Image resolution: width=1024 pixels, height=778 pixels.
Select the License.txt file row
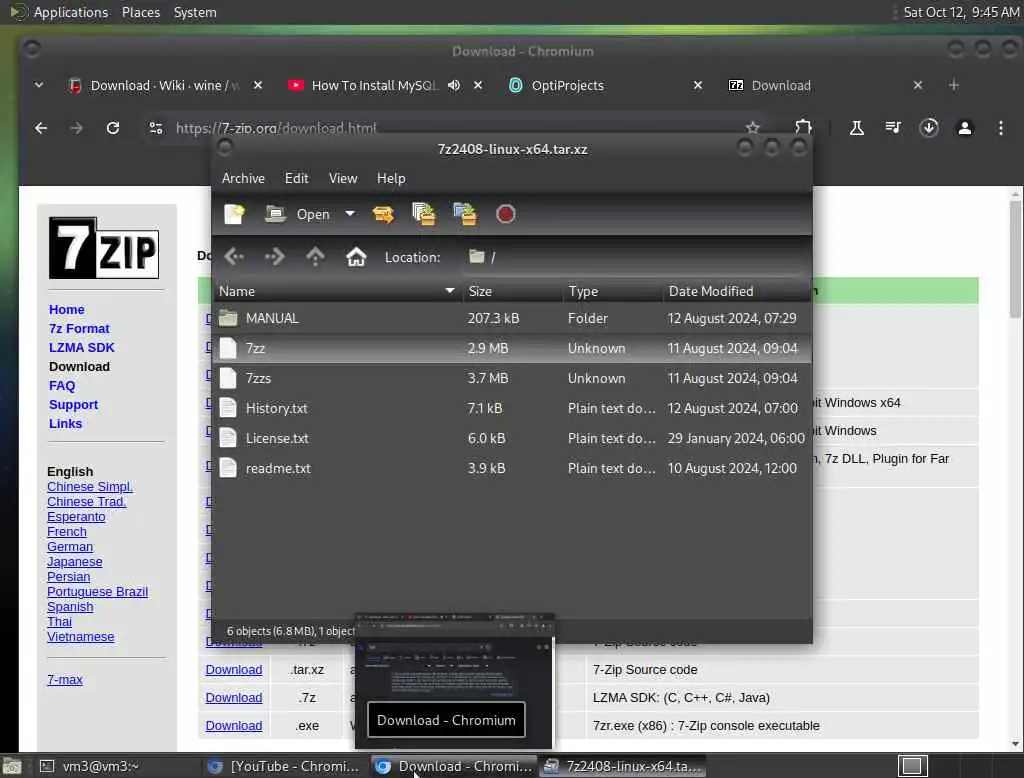tap(512, 438)
